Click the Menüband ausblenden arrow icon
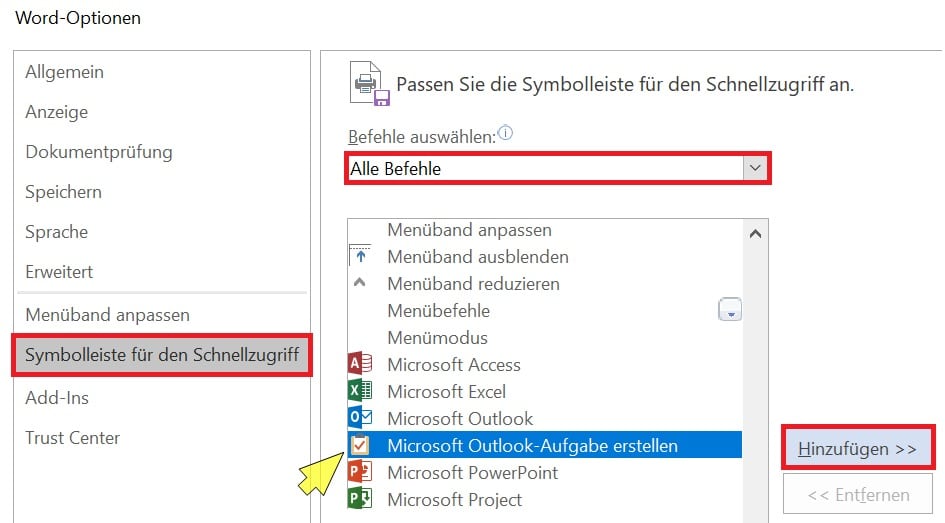The width and height of the screenshot is (945, 523). tap(359, 257)
